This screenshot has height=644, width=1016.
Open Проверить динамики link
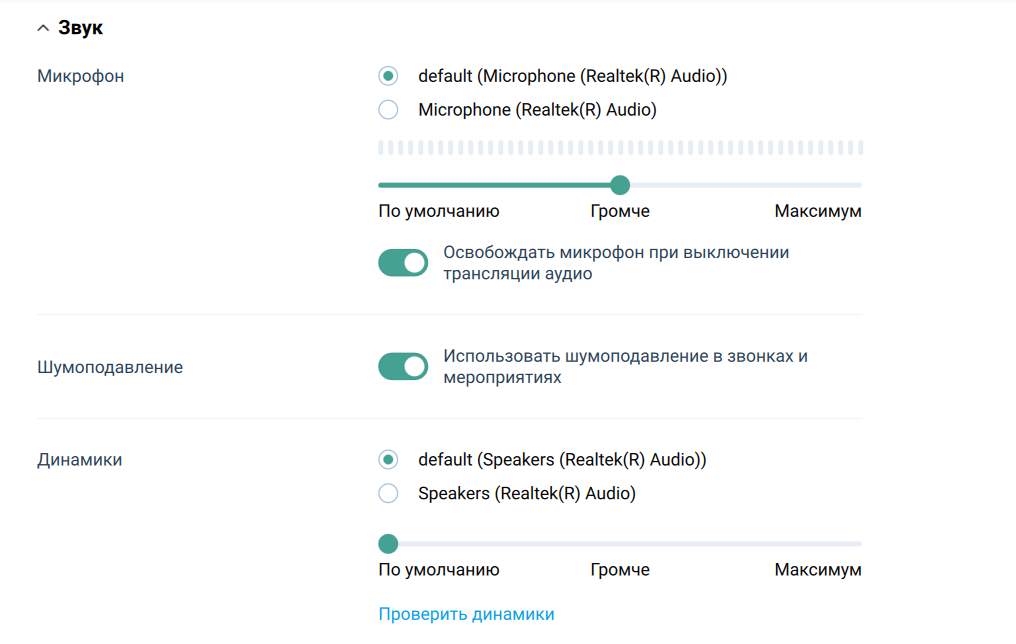tap(467, 615)
